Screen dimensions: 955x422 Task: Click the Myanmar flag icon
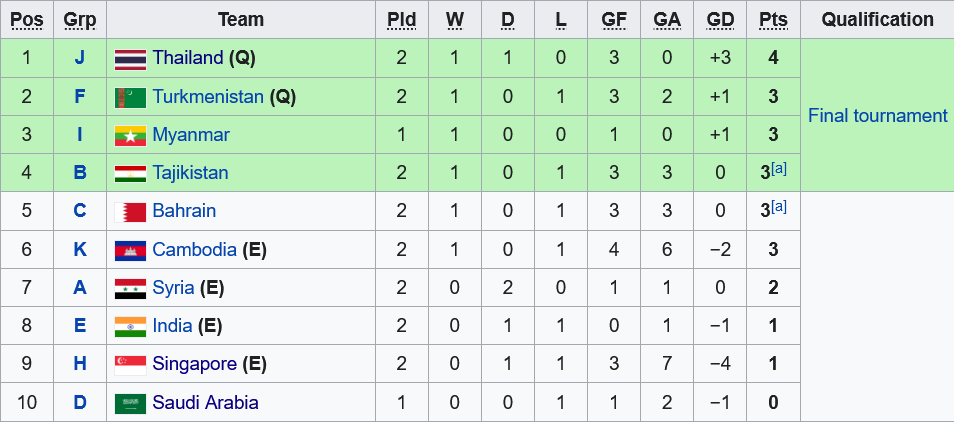(x=130, y=135)
